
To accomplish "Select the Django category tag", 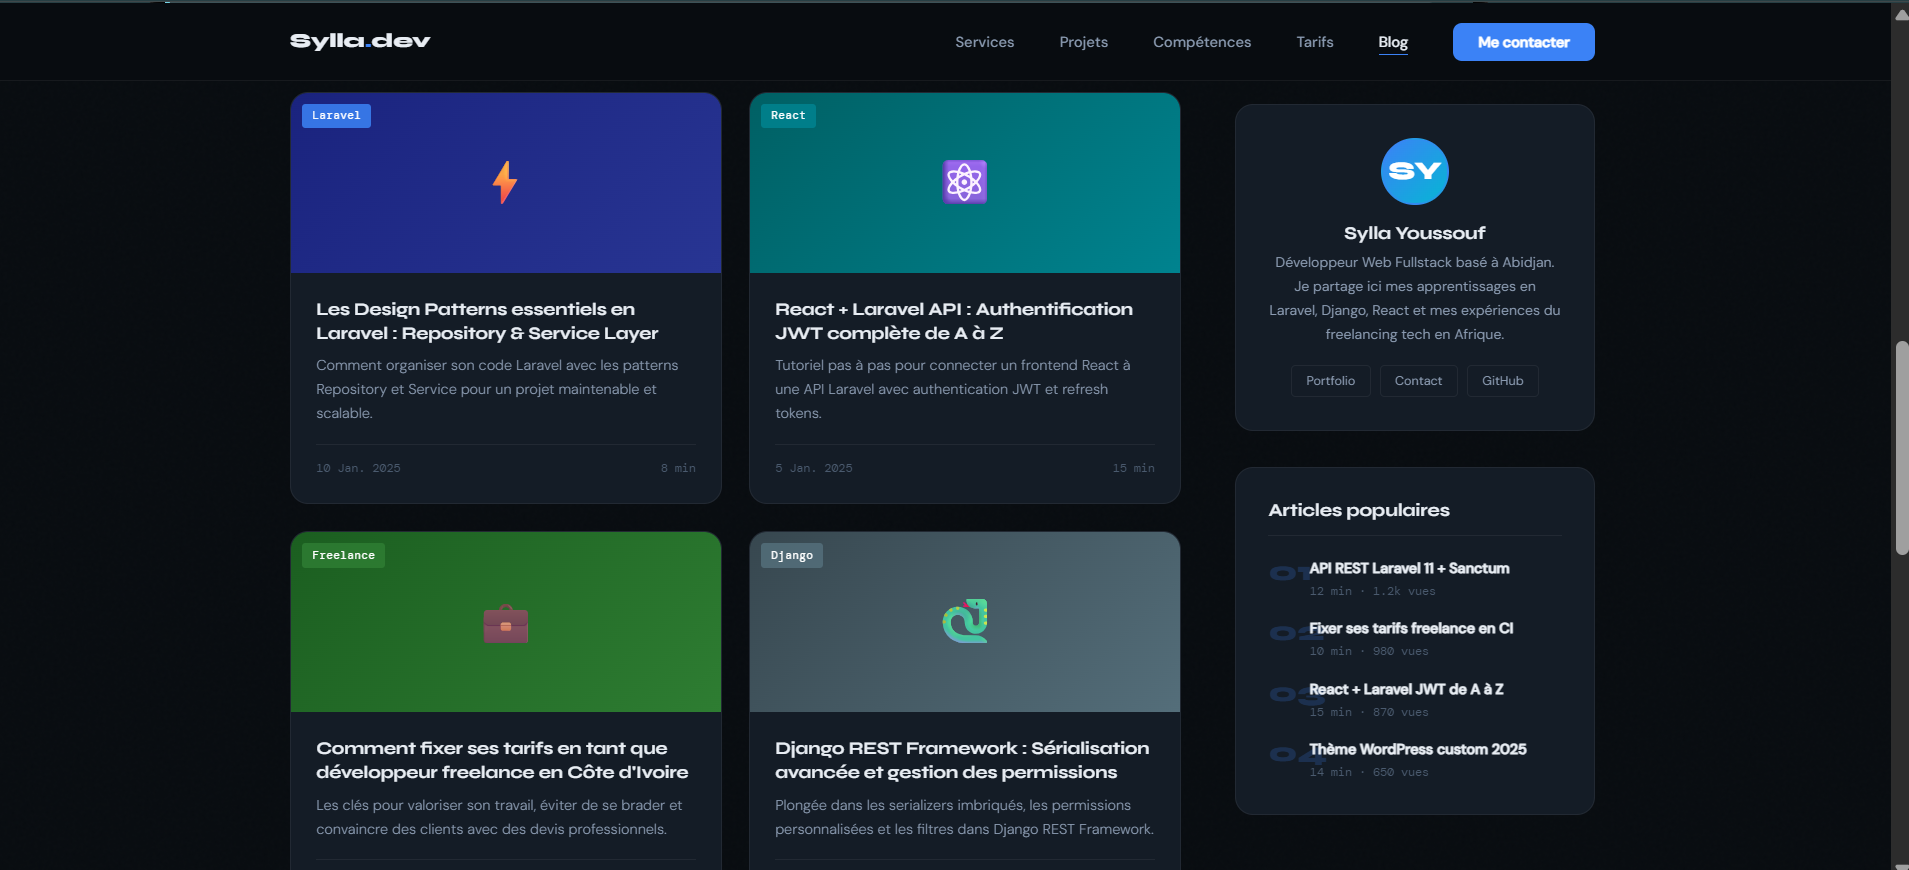I will [x=791, y=556].
